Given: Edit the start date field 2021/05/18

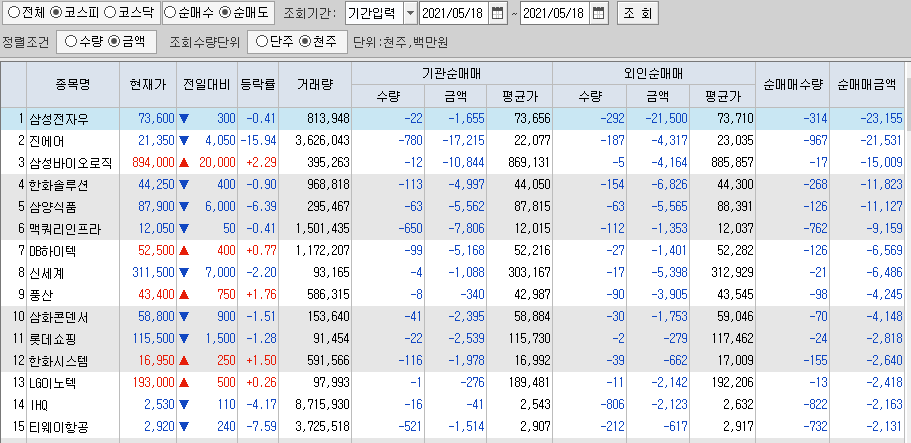Looking at the screenshot, I should pyautogui.click(x=454, y=13).
